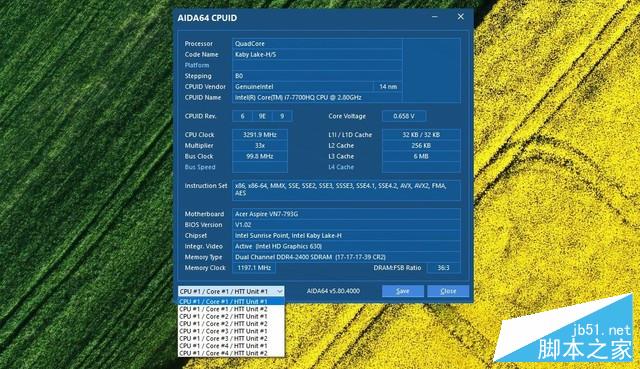640x369 pixels.
Task: Click the CPUID Rev. value 9E
Action: coord(262,116)
